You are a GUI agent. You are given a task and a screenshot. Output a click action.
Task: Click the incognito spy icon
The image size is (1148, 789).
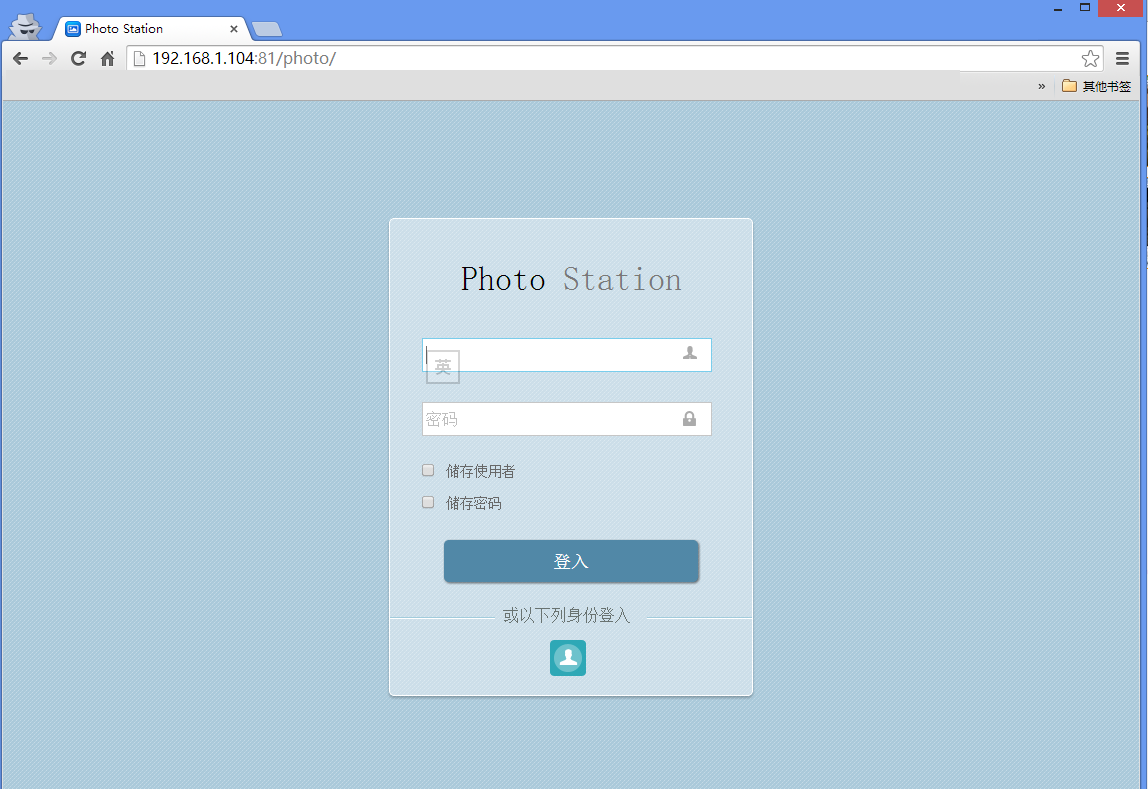26,26
